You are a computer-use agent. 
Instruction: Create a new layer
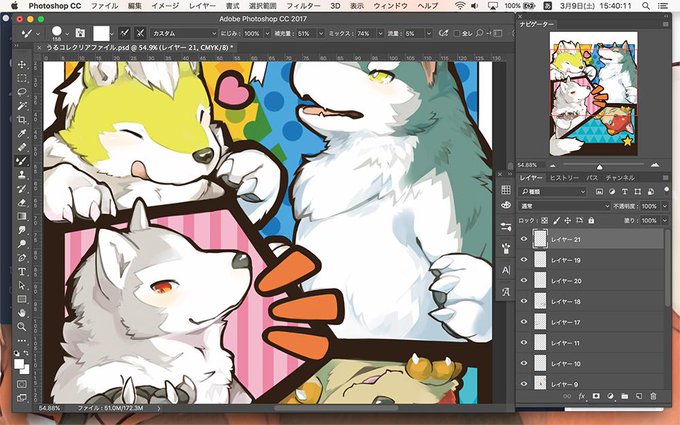click(639, 396)
